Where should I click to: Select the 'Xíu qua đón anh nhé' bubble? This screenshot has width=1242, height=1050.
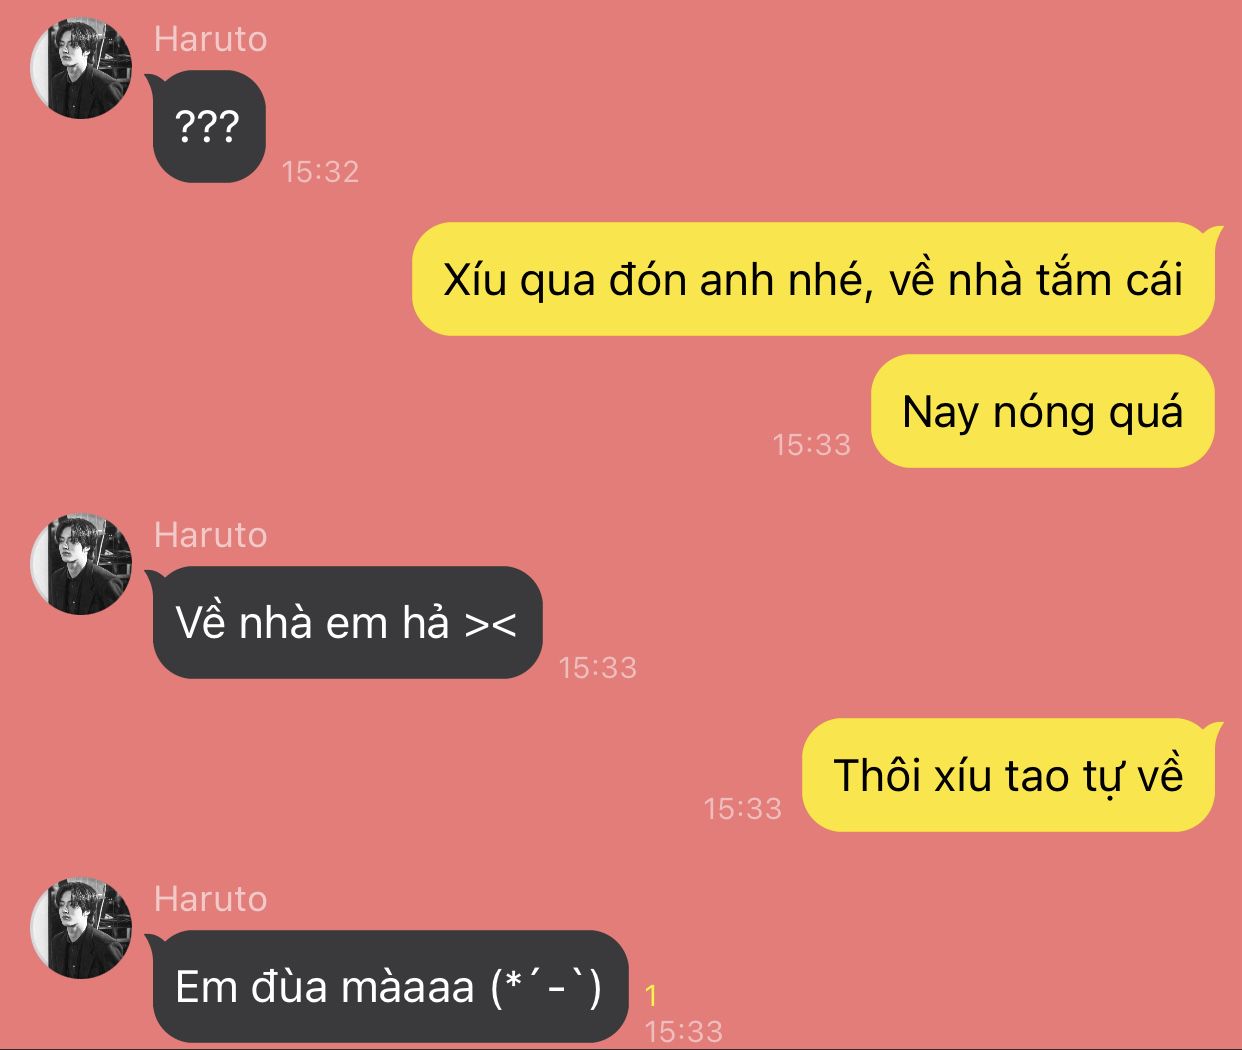816,279
